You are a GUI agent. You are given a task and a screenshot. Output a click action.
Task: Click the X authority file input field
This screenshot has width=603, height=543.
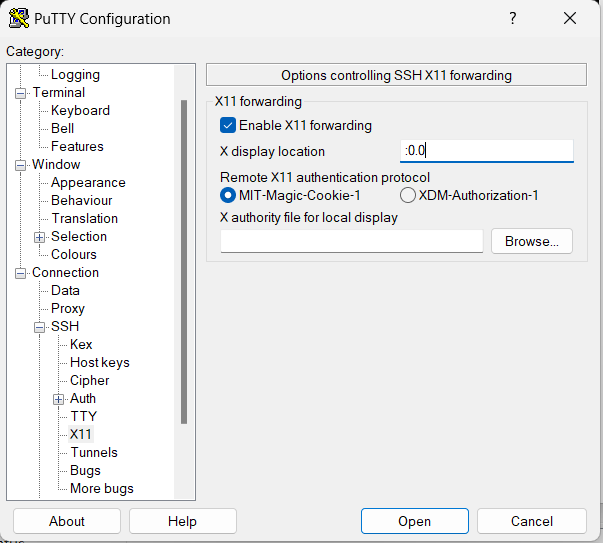(x=351, y=241)
